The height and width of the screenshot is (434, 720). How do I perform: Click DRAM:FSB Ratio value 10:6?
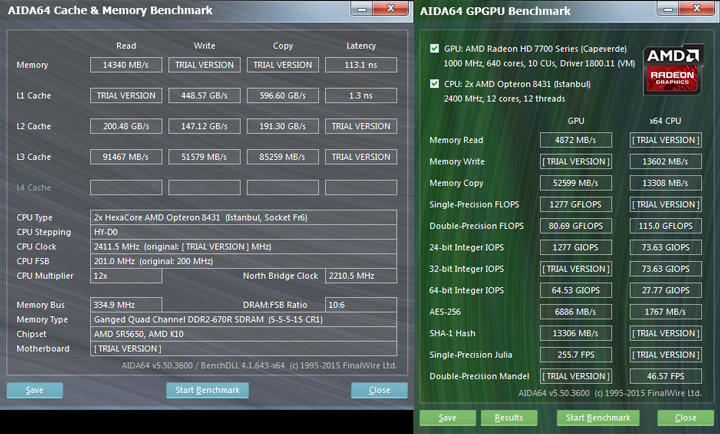(x=361, y=304)
